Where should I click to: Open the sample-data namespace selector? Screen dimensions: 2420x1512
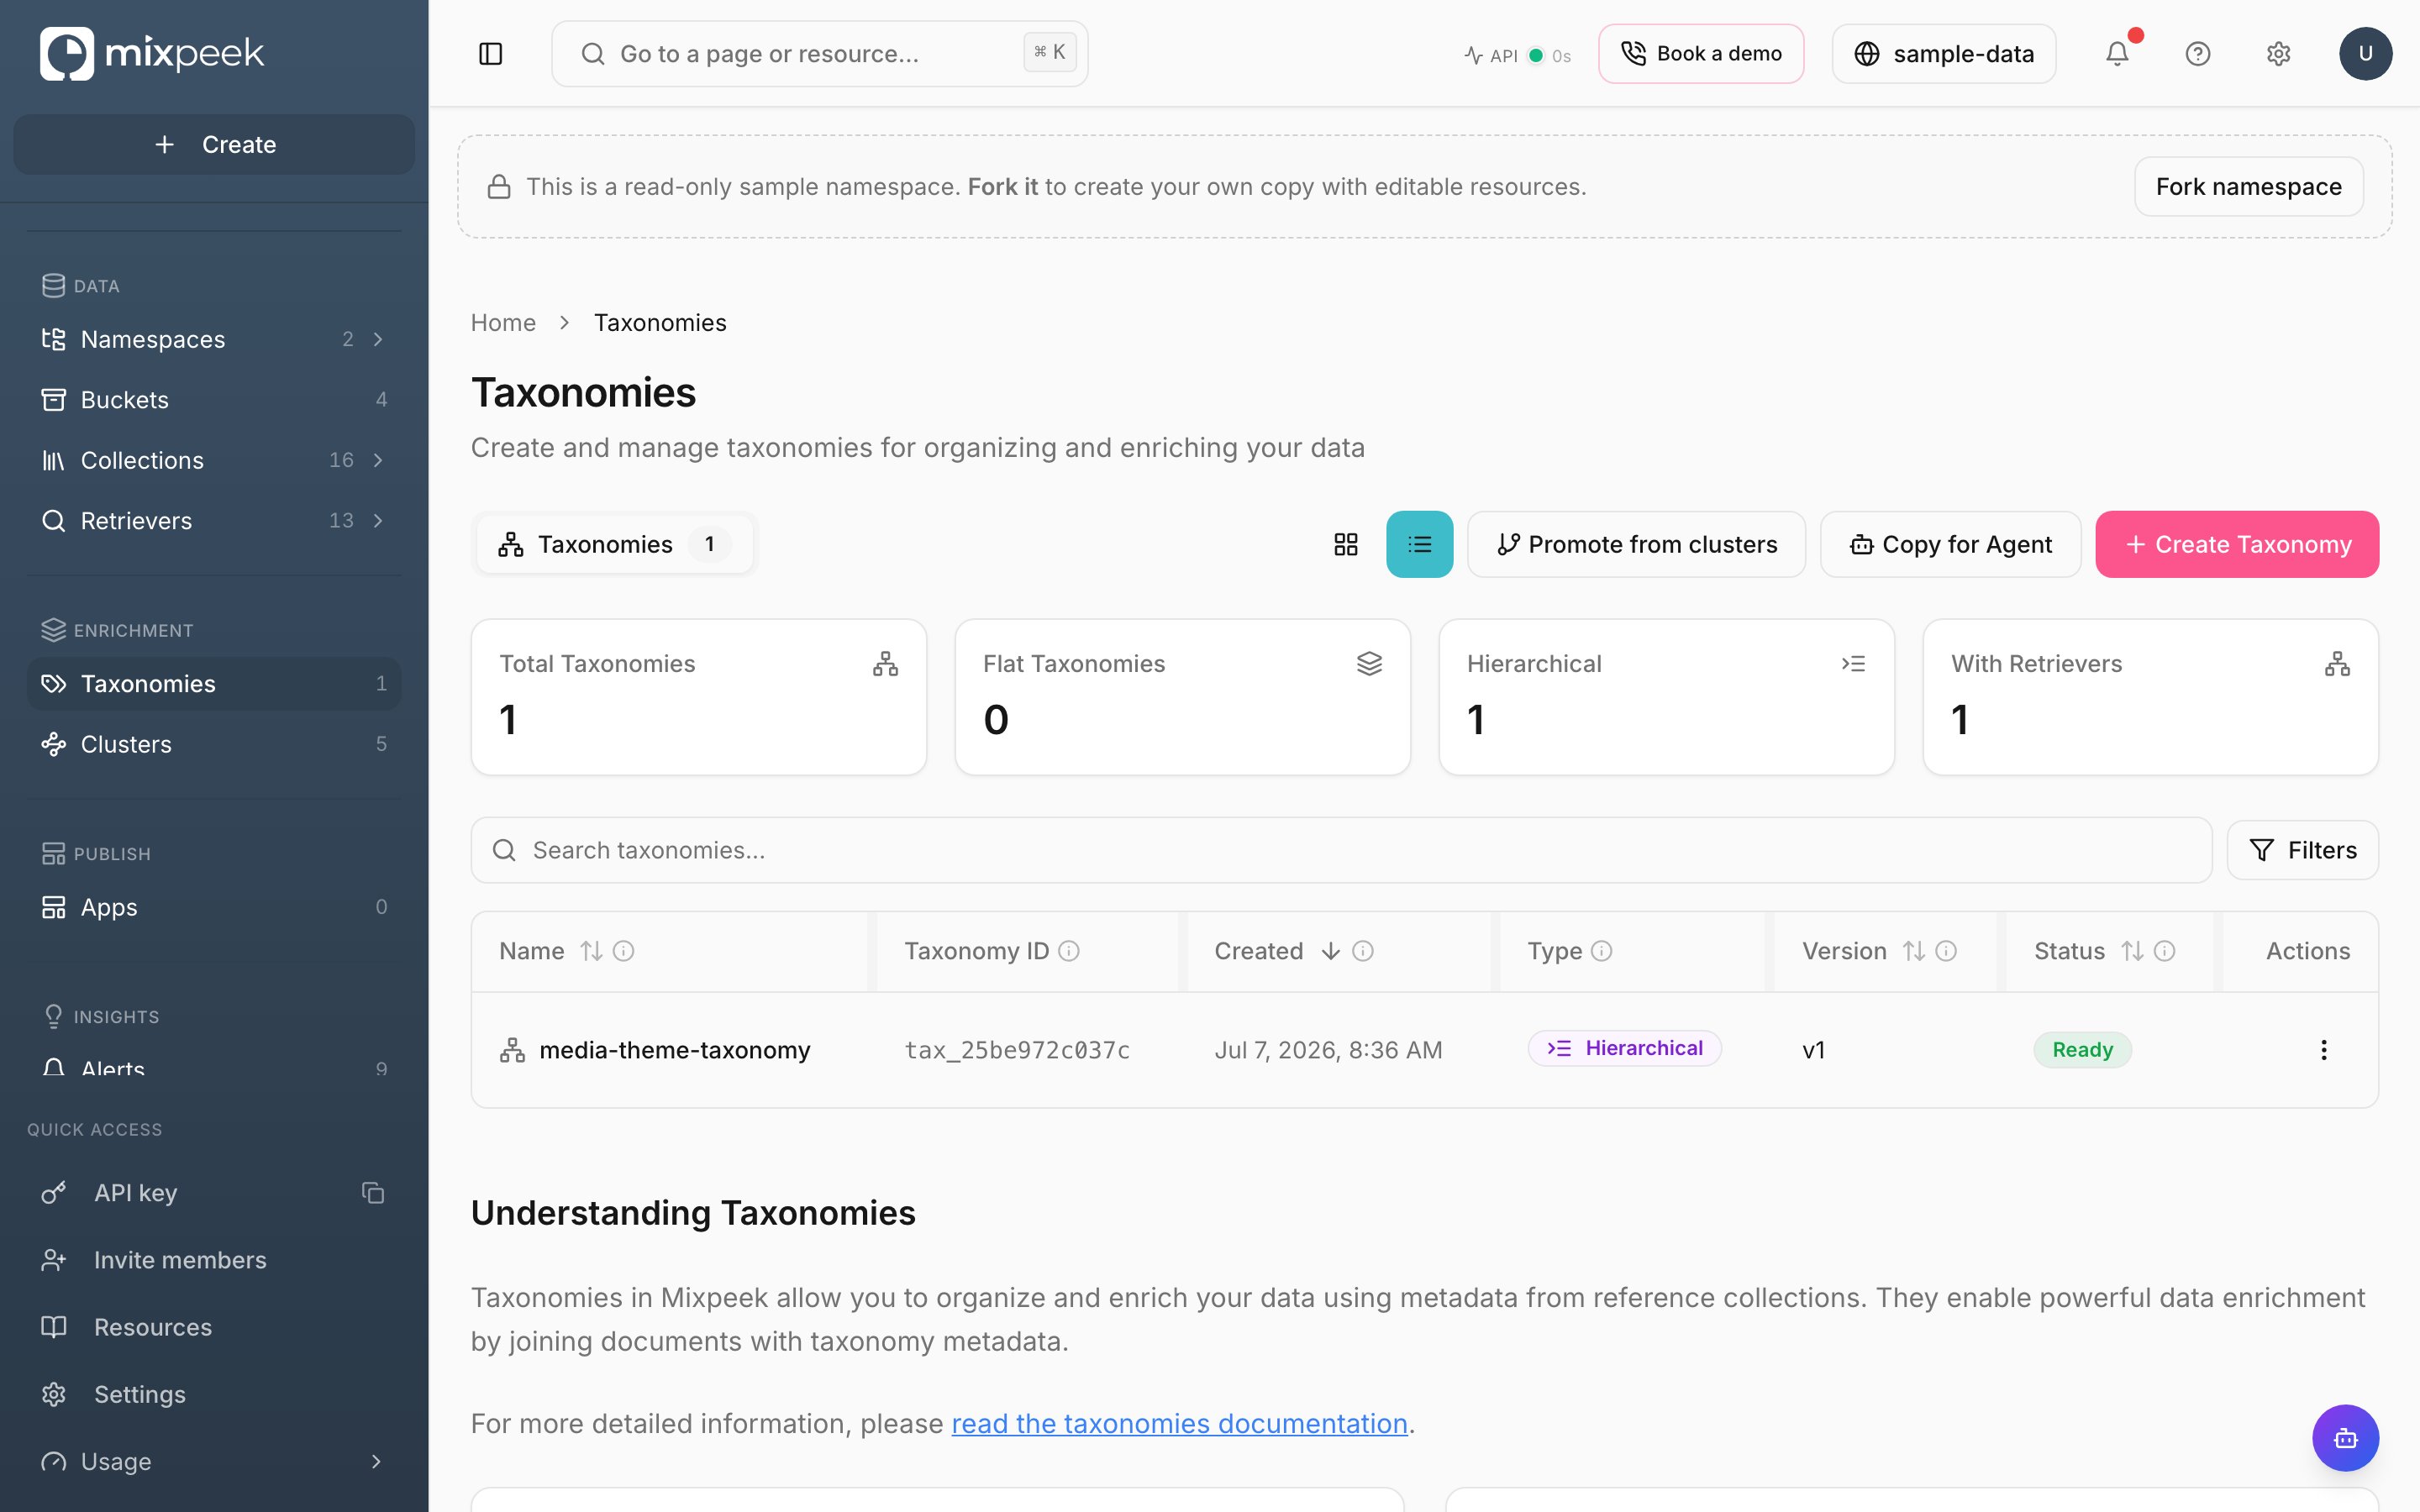click(1943, 54)
